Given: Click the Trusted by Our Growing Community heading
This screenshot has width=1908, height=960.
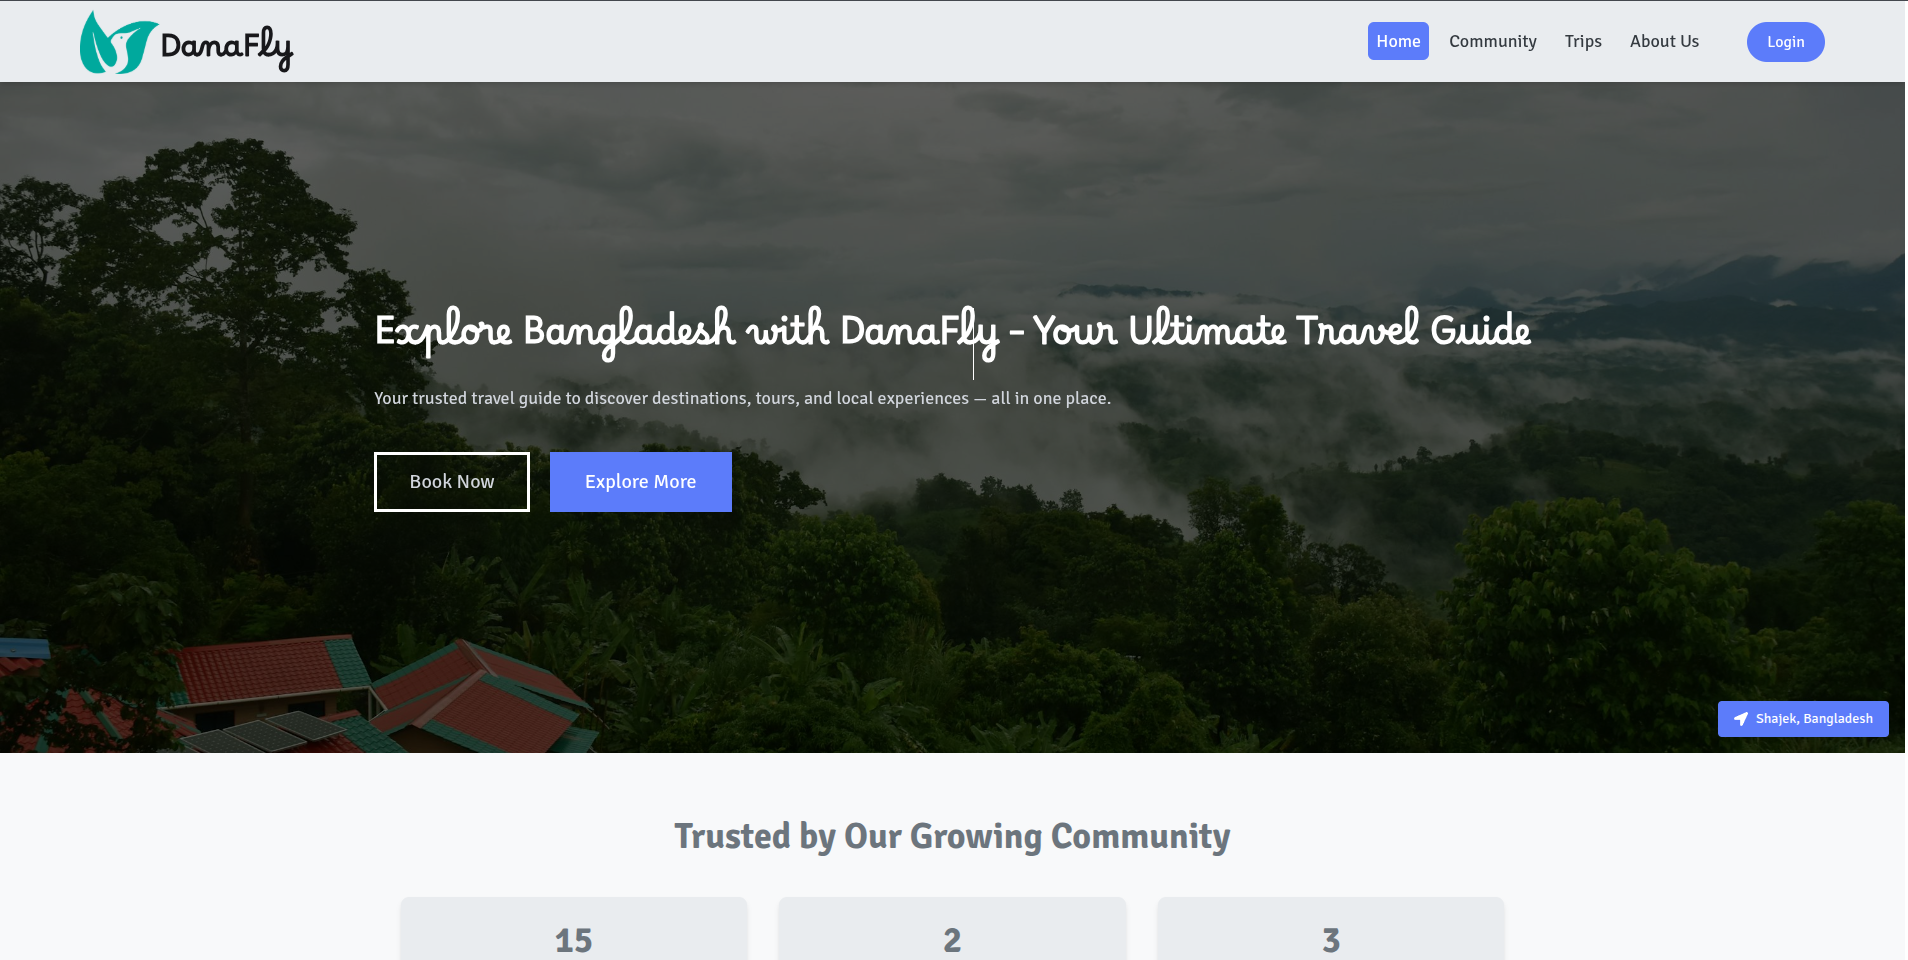Looking at the screenshot, I should pos(952,836).
